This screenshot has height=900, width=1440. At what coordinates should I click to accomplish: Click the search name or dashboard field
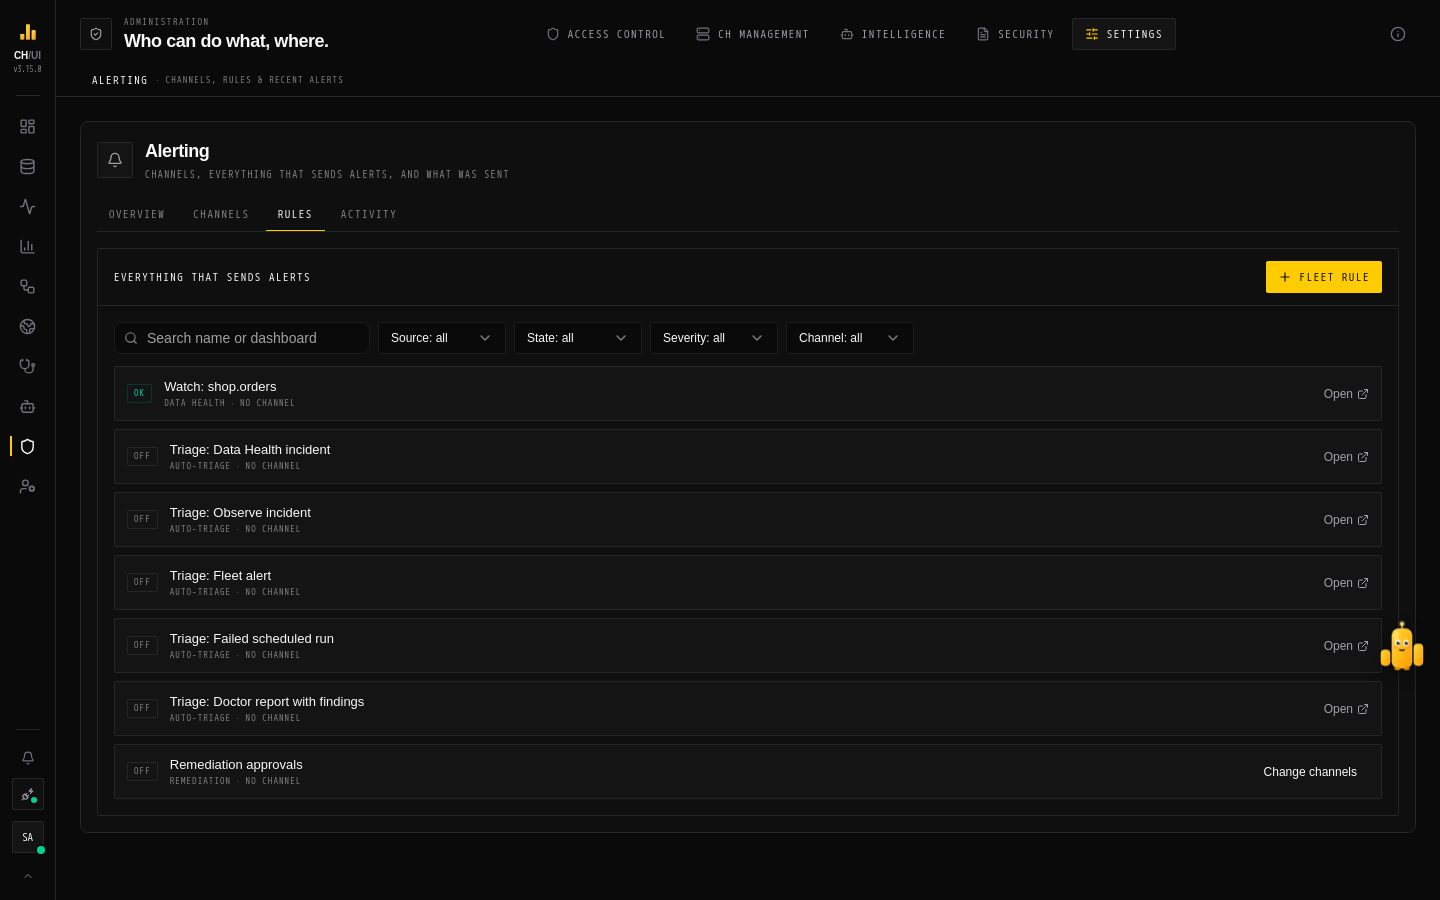[x=242, y=338]
